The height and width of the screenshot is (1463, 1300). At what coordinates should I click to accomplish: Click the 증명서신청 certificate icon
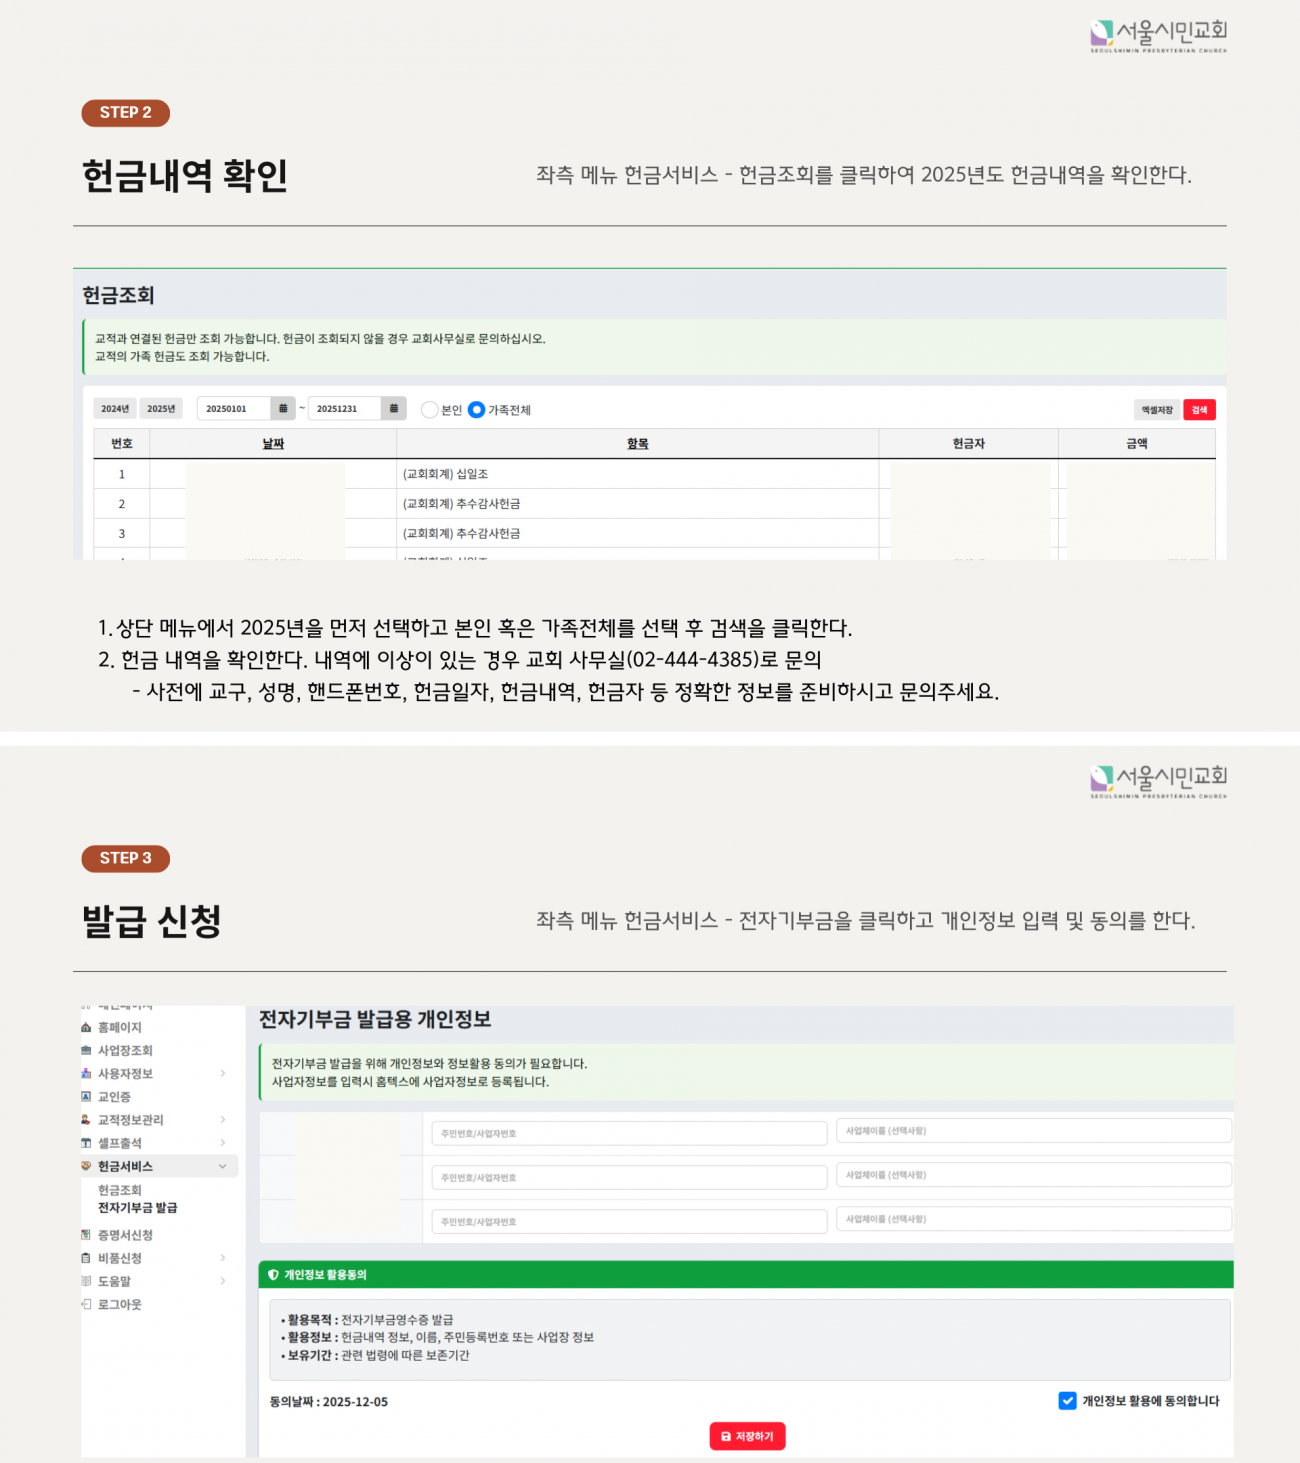coord(86,1236)
